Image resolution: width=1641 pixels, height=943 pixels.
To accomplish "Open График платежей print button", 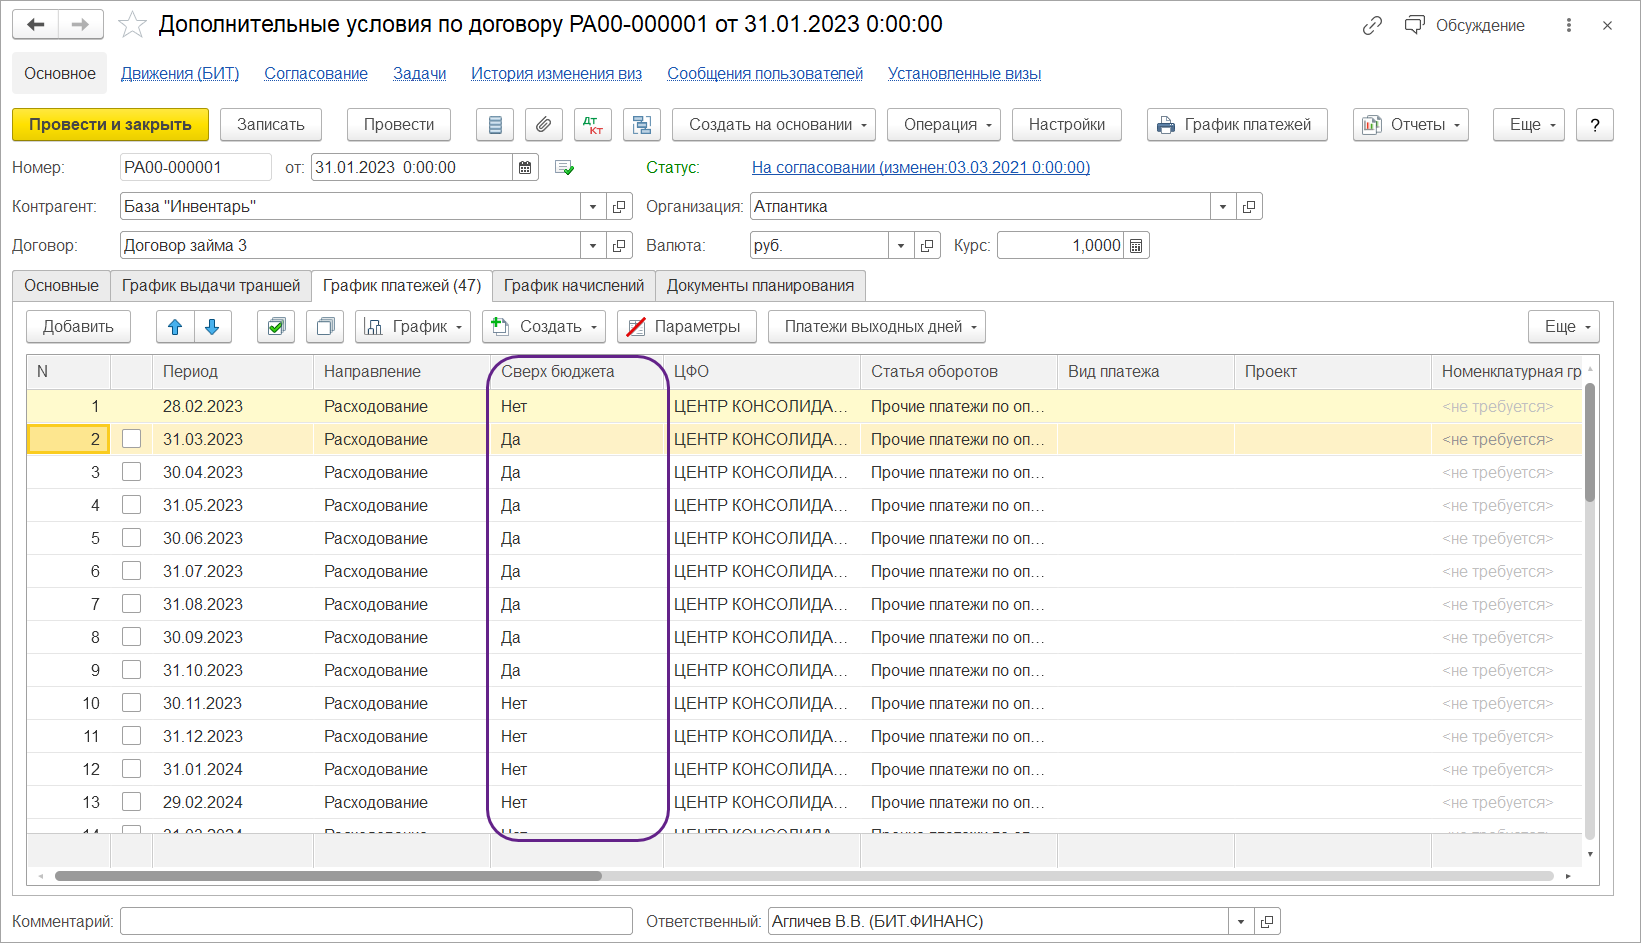I will pos(1237,125).
